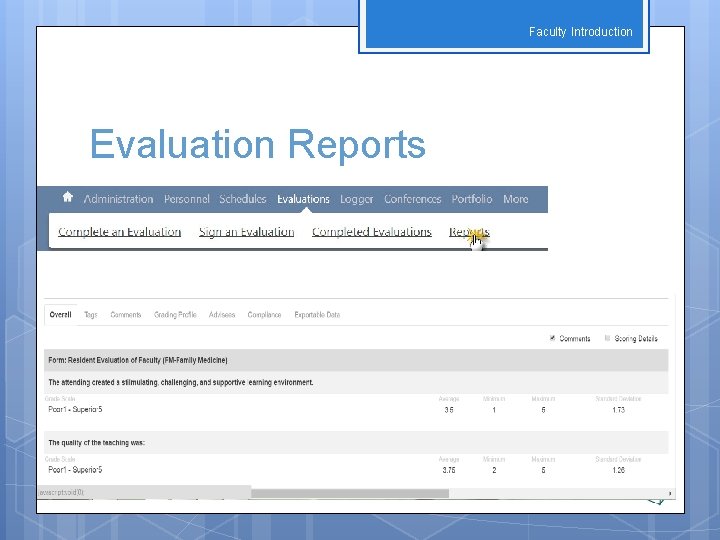Open the Reports link
The width and height of the screenshot is (720, 540).
469,232
